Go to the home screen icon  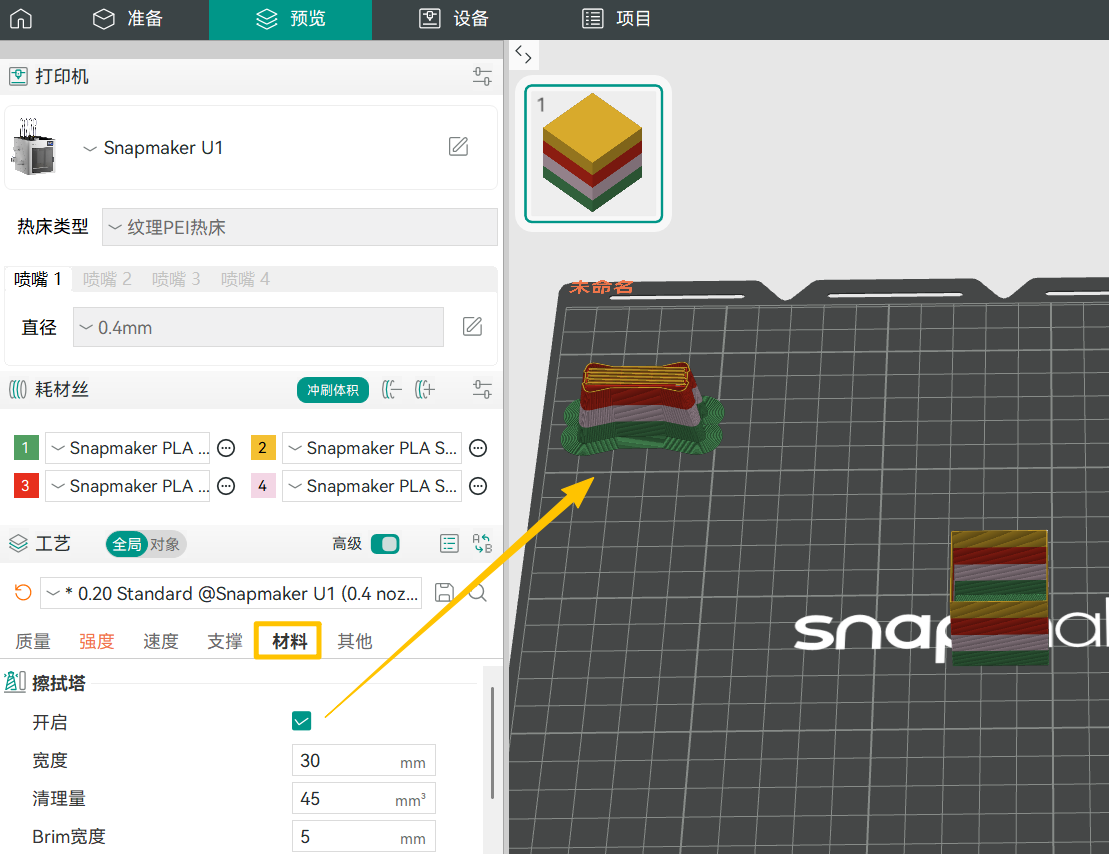(21, 18)
